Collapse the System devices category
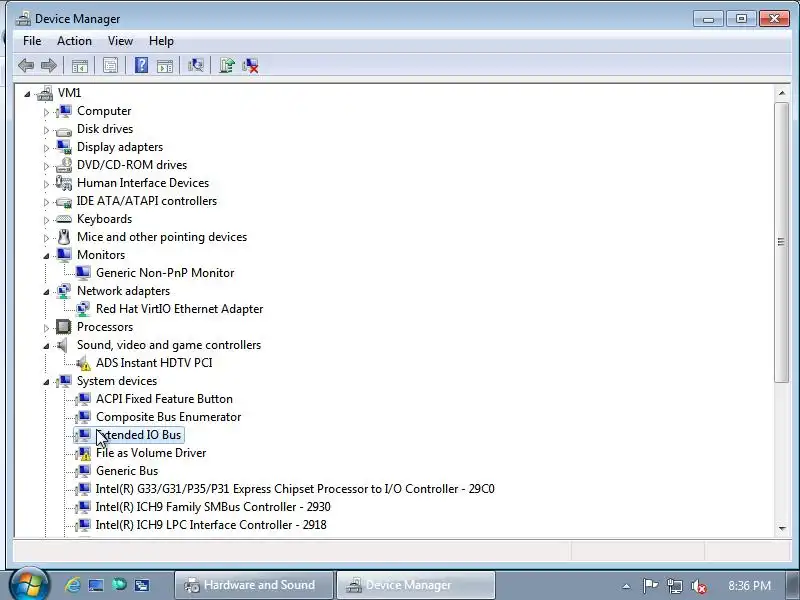The width and height of the screenshot is (800, 600). point(46,382)
